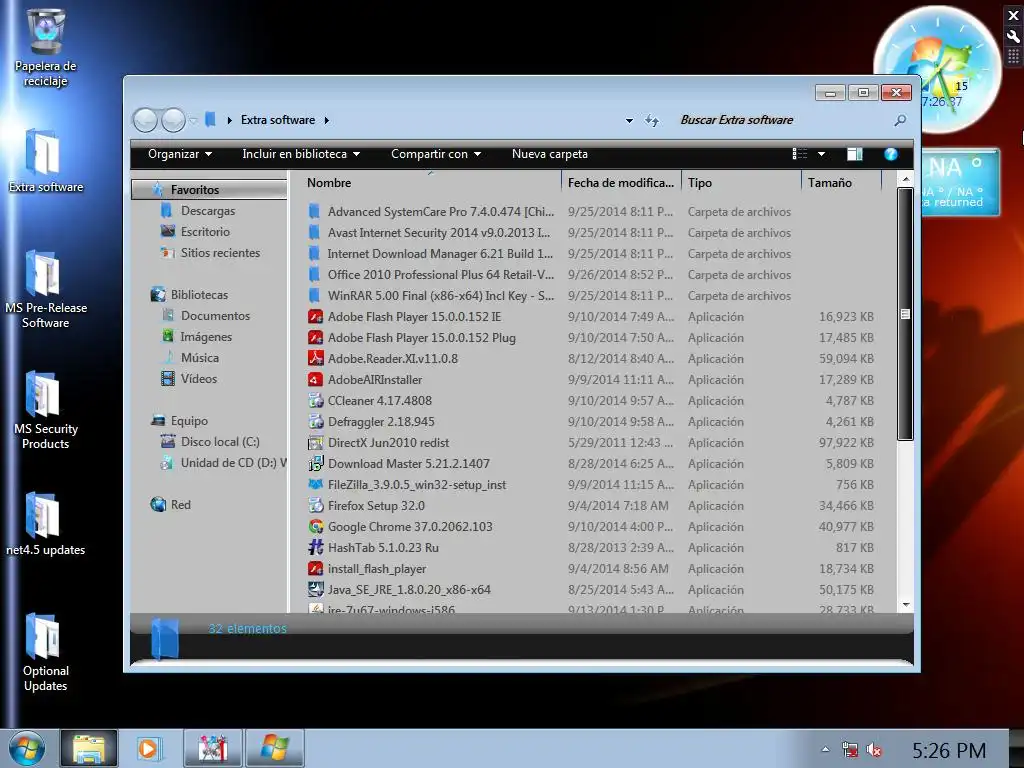Select Red in the navigation pane
Screen dimensions: 1024x768
180,504
